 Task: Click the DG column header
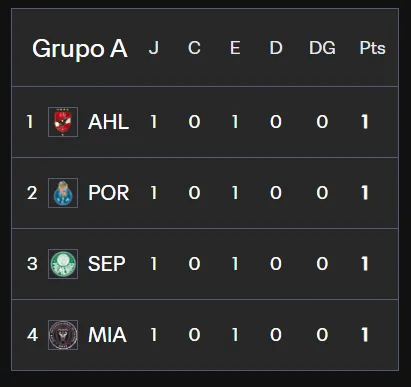(322, 48)
